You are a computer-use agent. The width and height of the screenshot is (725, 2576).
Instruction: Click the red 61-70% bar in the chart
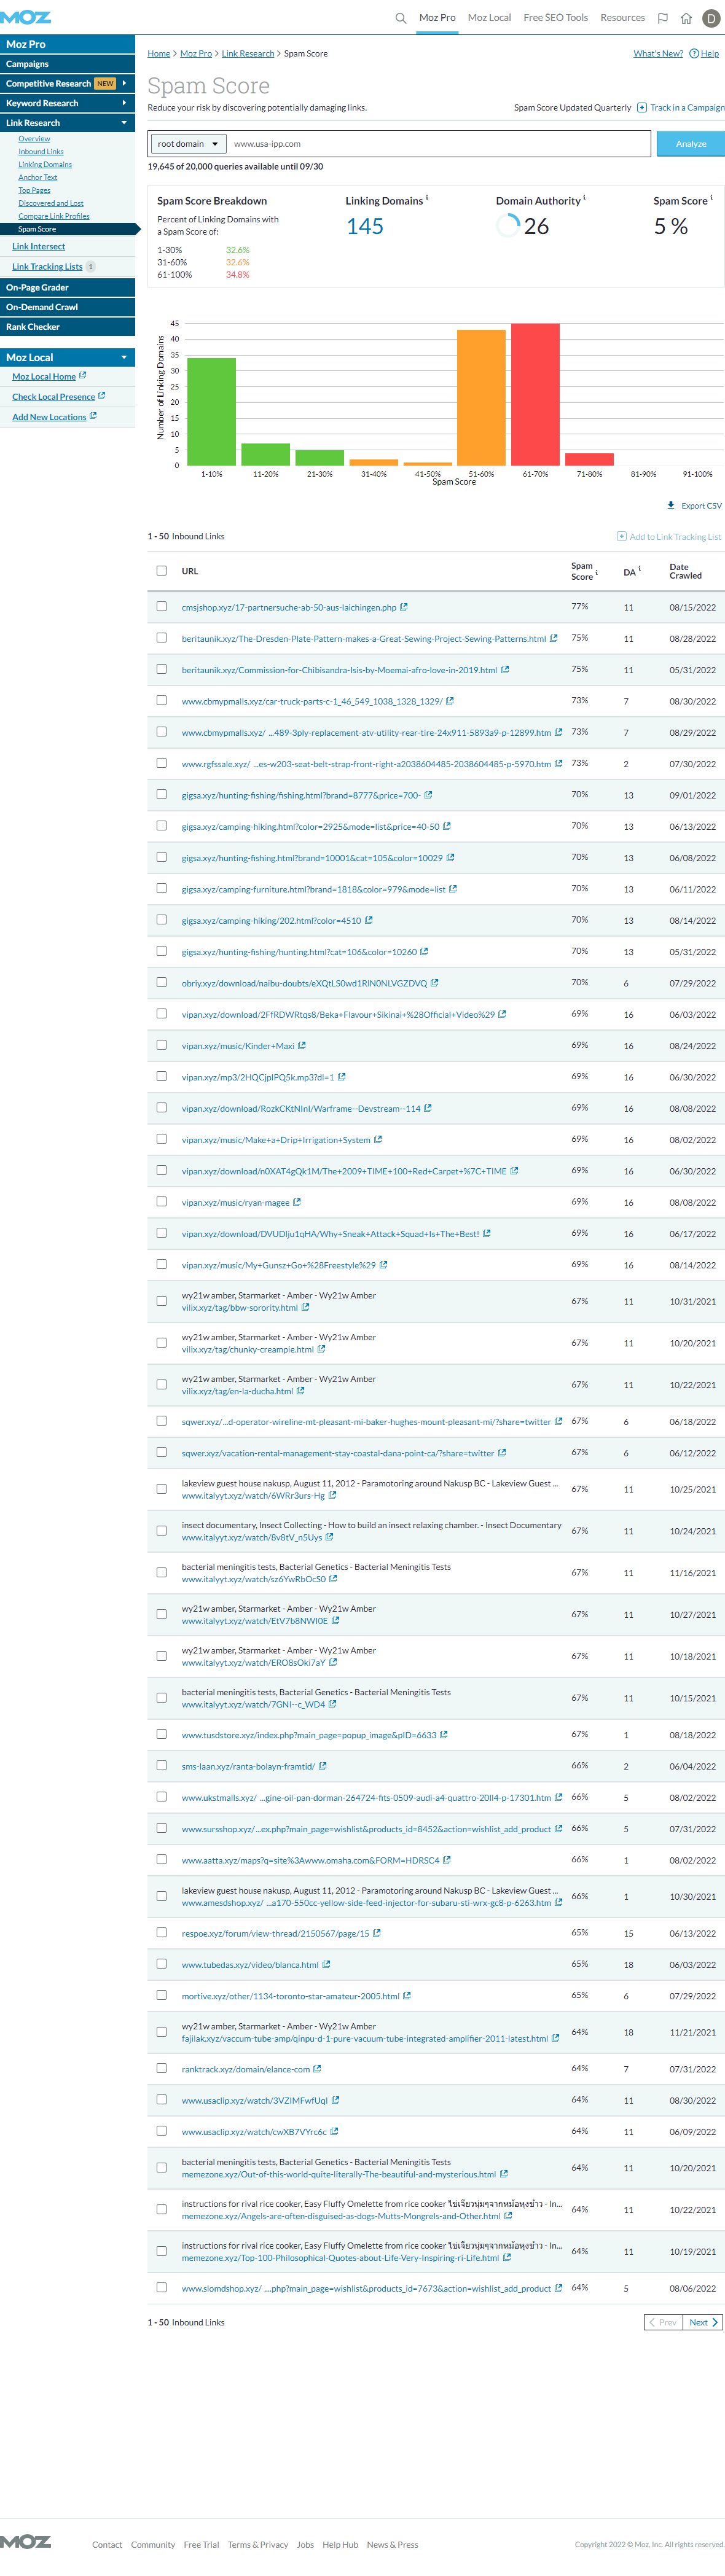tap(535, 394)
